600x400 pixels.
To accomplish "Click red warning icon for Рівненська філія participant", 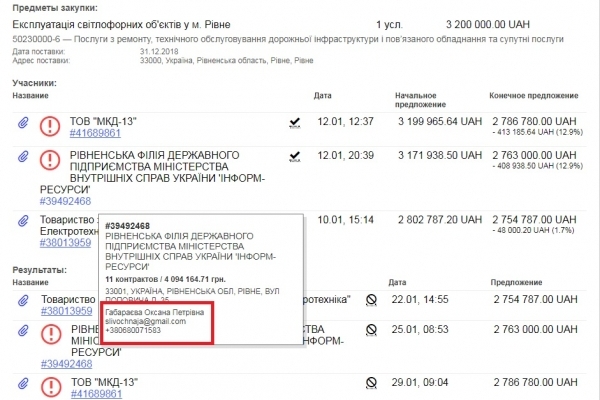I will pos(50,158).
